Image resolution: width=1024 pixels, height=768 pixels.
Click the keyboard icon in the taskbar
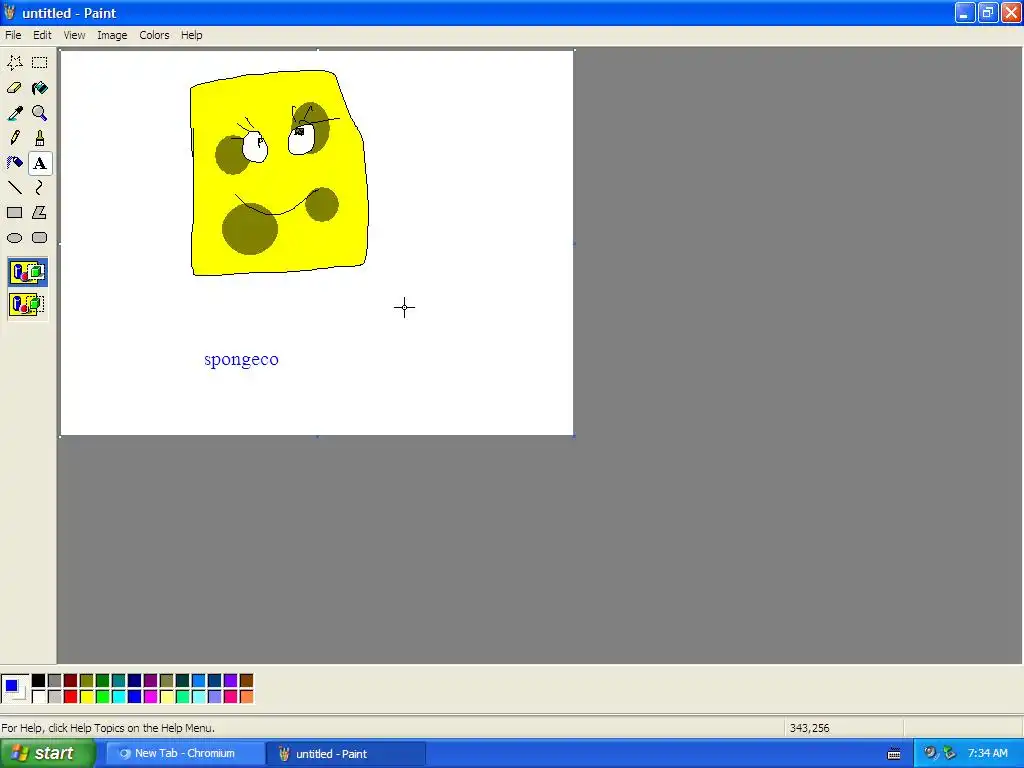tap(894, 754)
